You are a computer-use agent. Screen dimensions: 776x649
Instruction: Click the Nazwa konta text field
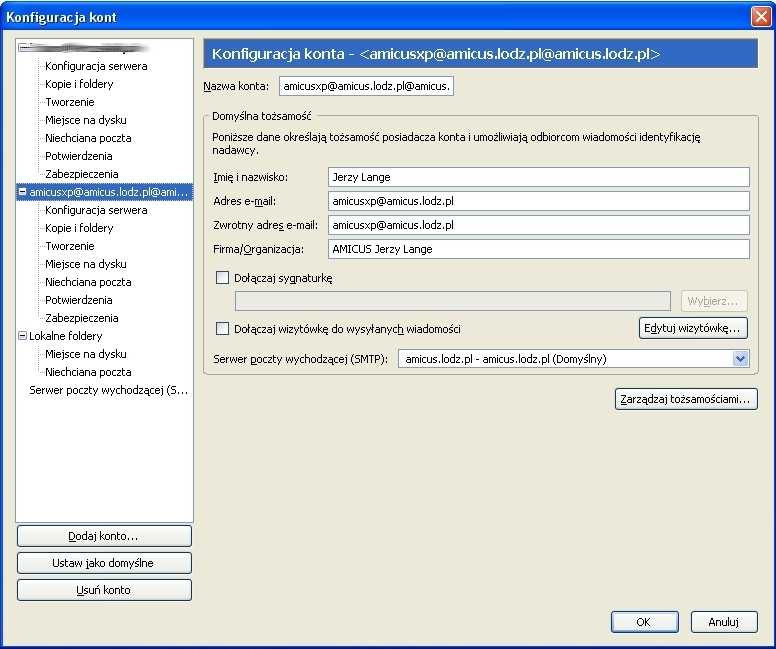click(366, 87)
